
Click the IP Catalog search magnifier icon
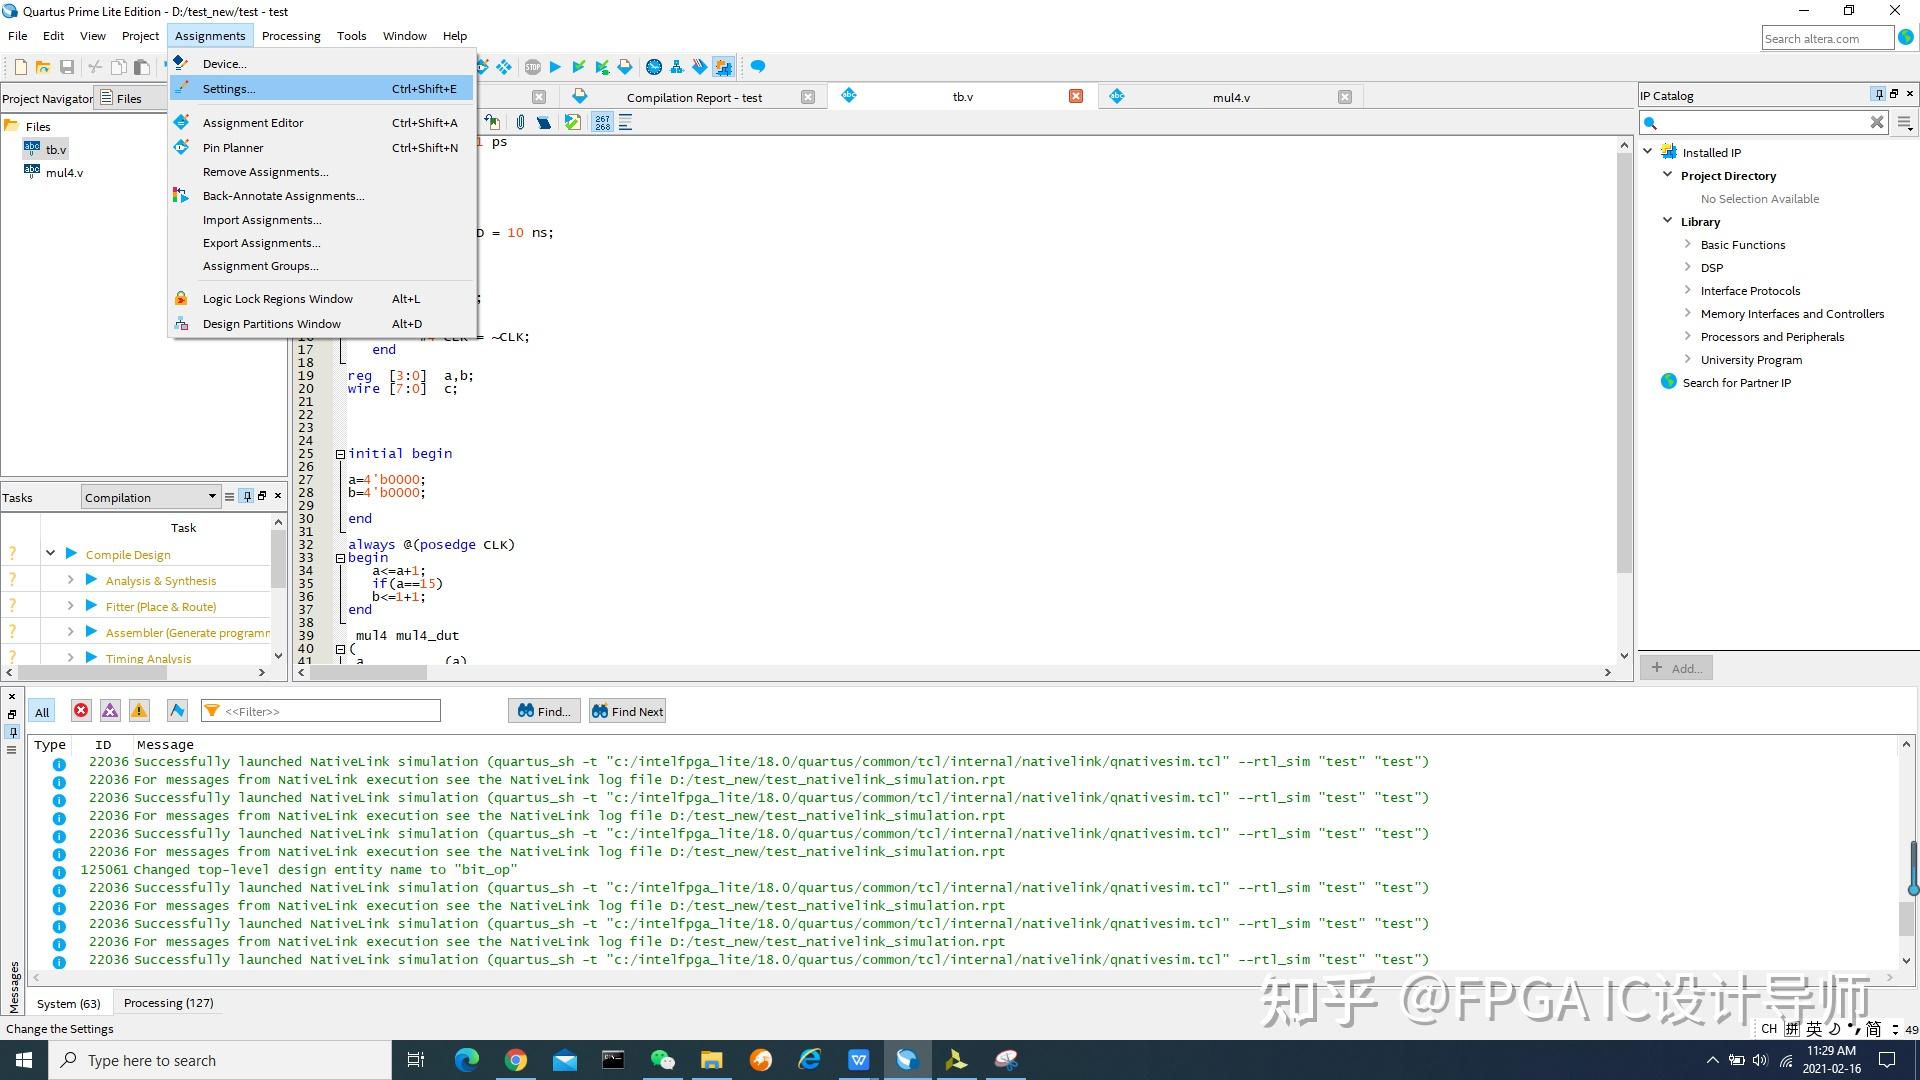pos(1651,123)
